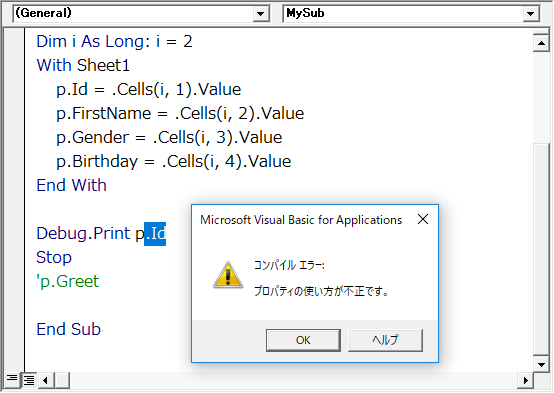The width and height of the screenshot is (554, 393).
Task: Click the vertical scrollbar down arrow
Action: coord(541,364)
